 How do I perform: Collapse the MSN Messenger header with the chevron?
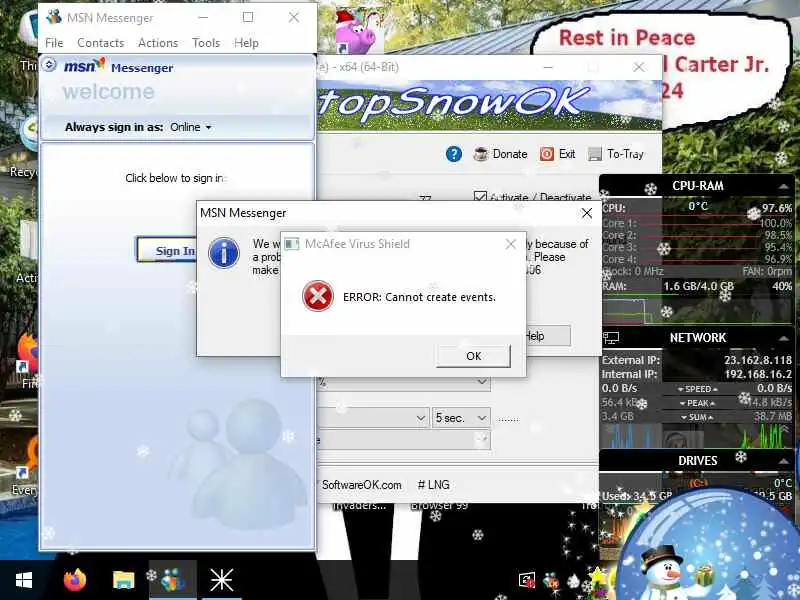(49, 65)
